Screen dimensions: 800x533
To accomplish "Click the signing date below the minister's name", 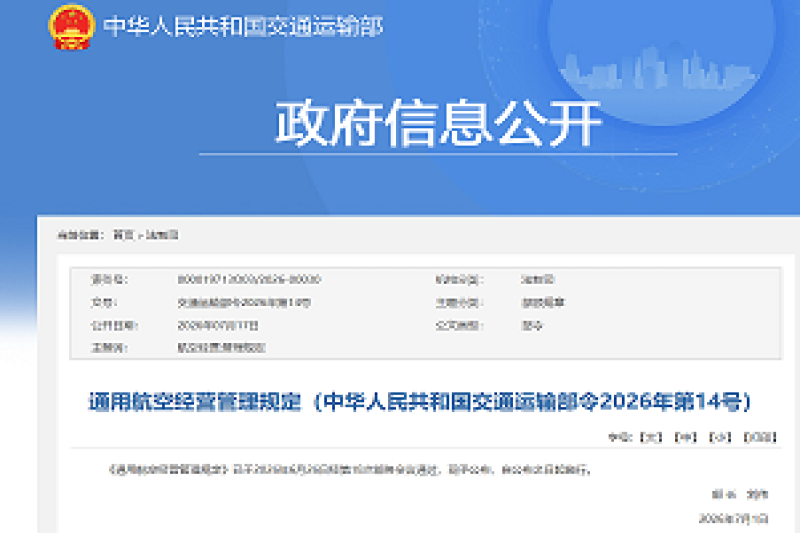I will click(733, 519).
